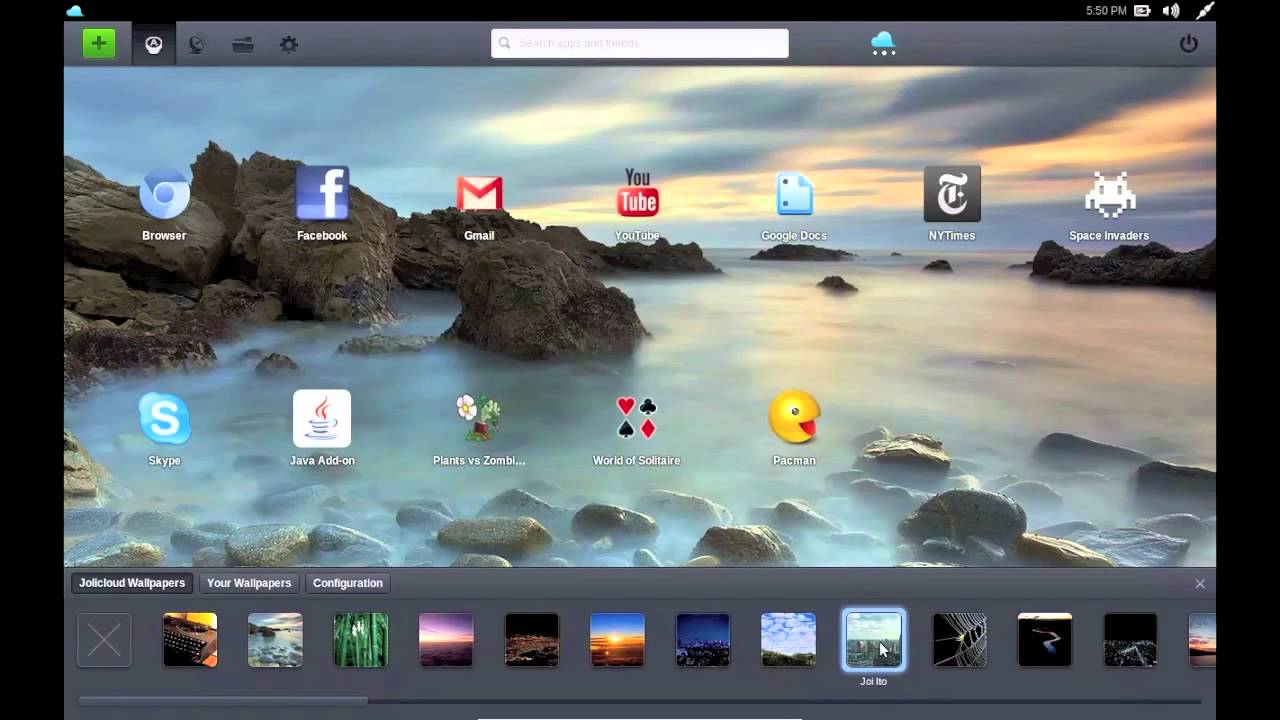Viewport: 1280px width, 720px height.
Task: Open the settings gear in the toolbar
Action: 289,44
